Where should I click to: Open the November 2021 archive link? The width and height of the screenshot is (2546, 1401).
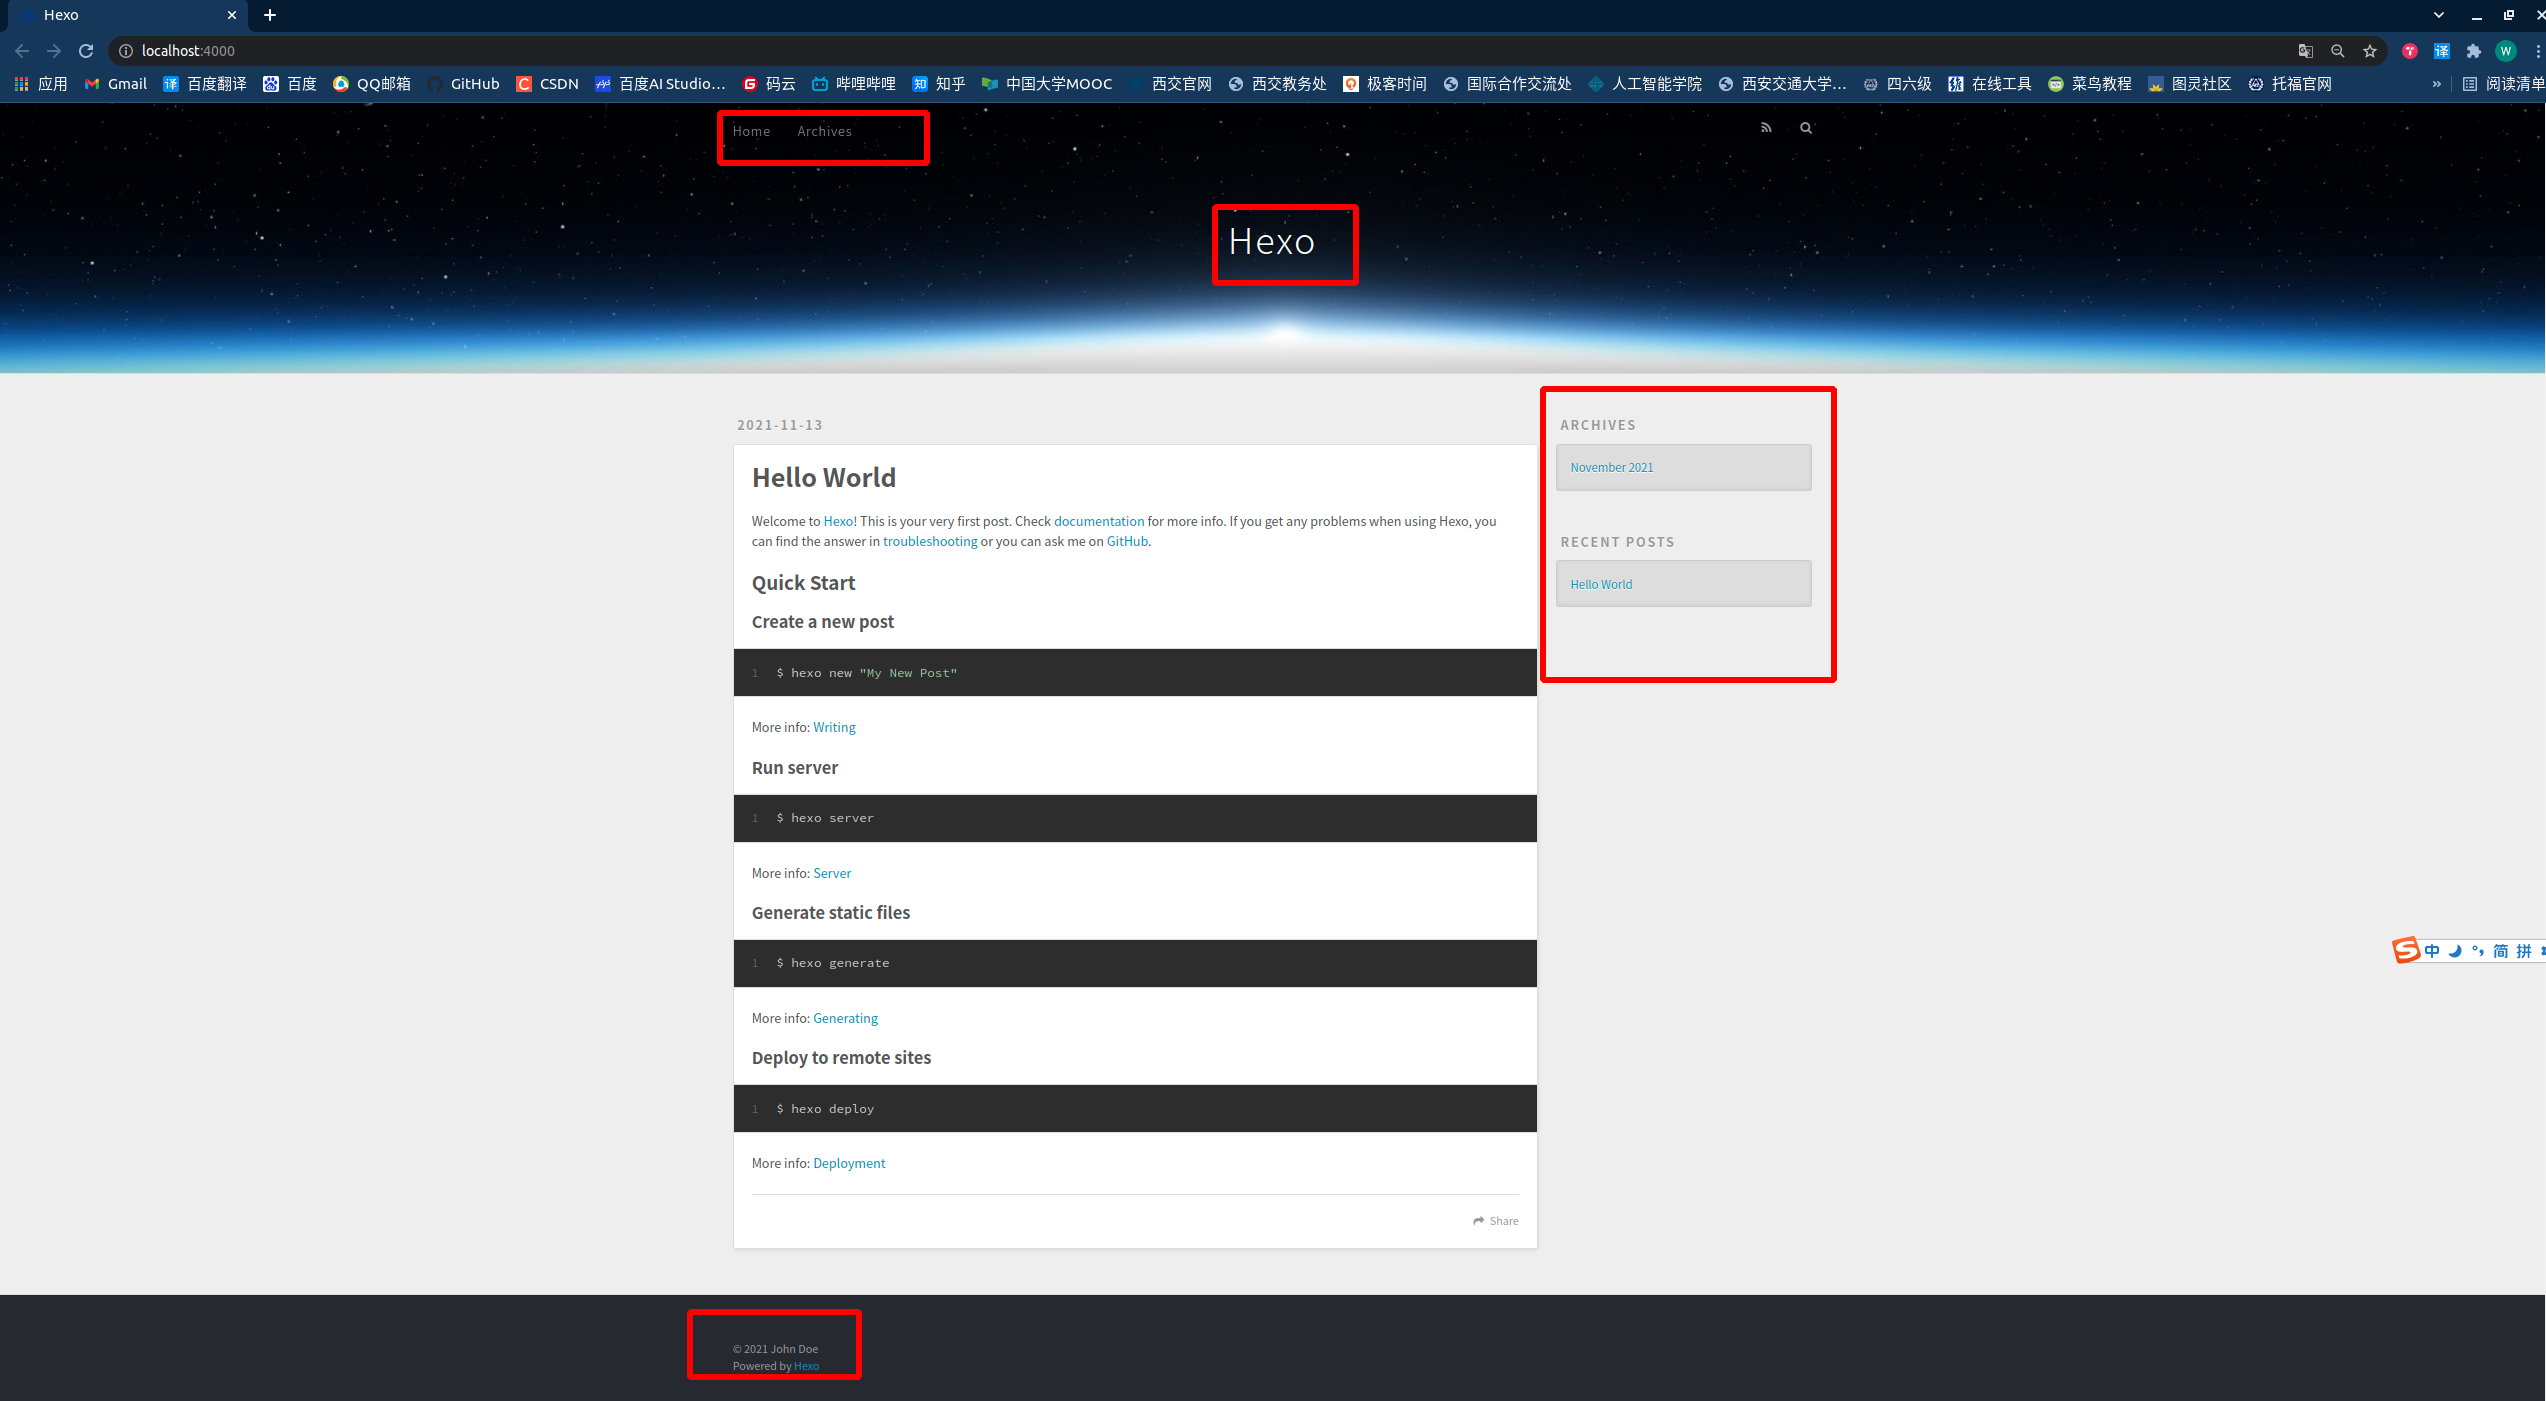tap(1612, 467)
